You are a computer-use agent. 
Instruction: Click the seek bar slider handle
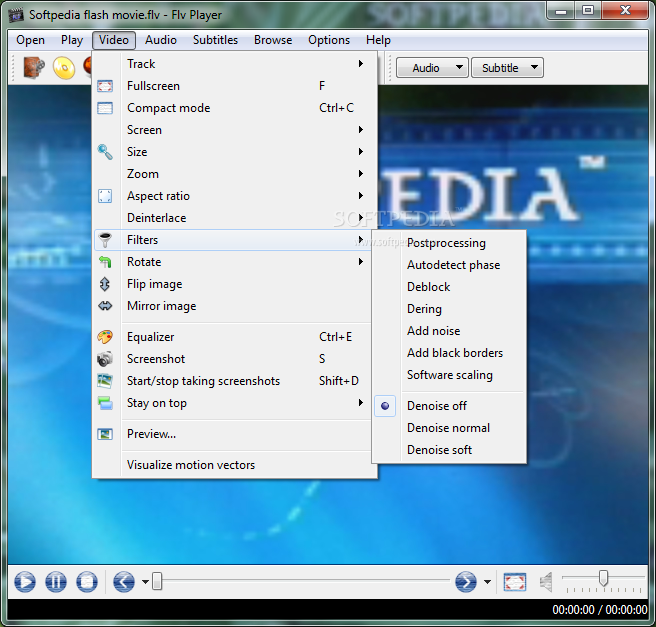tap(157, 581)
